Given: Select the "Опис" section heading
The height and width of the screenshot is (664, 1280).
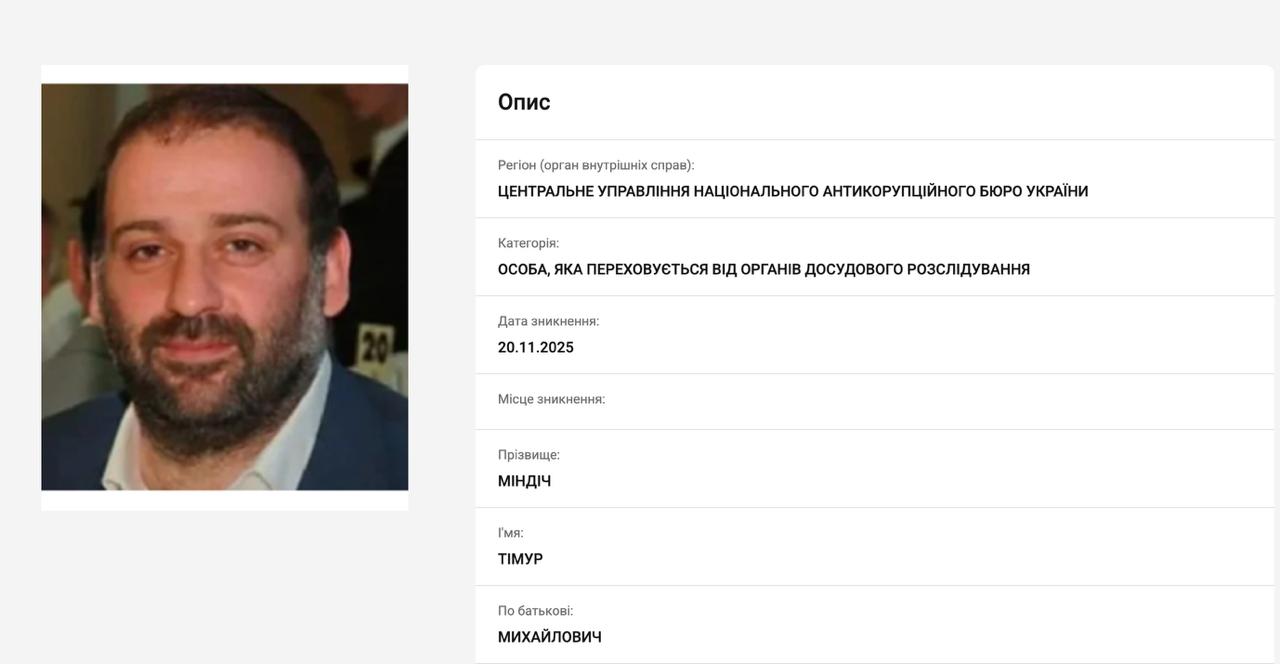Looking at the screenshot, I should pyautogui.click(x=523, y=102).
